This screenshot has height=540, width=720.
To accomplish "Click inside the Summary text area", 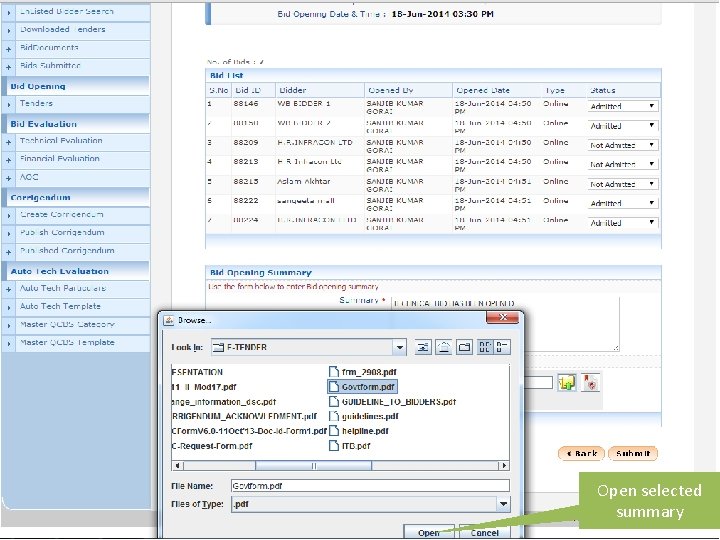I will pyautogui.click(x=505, y=324).
